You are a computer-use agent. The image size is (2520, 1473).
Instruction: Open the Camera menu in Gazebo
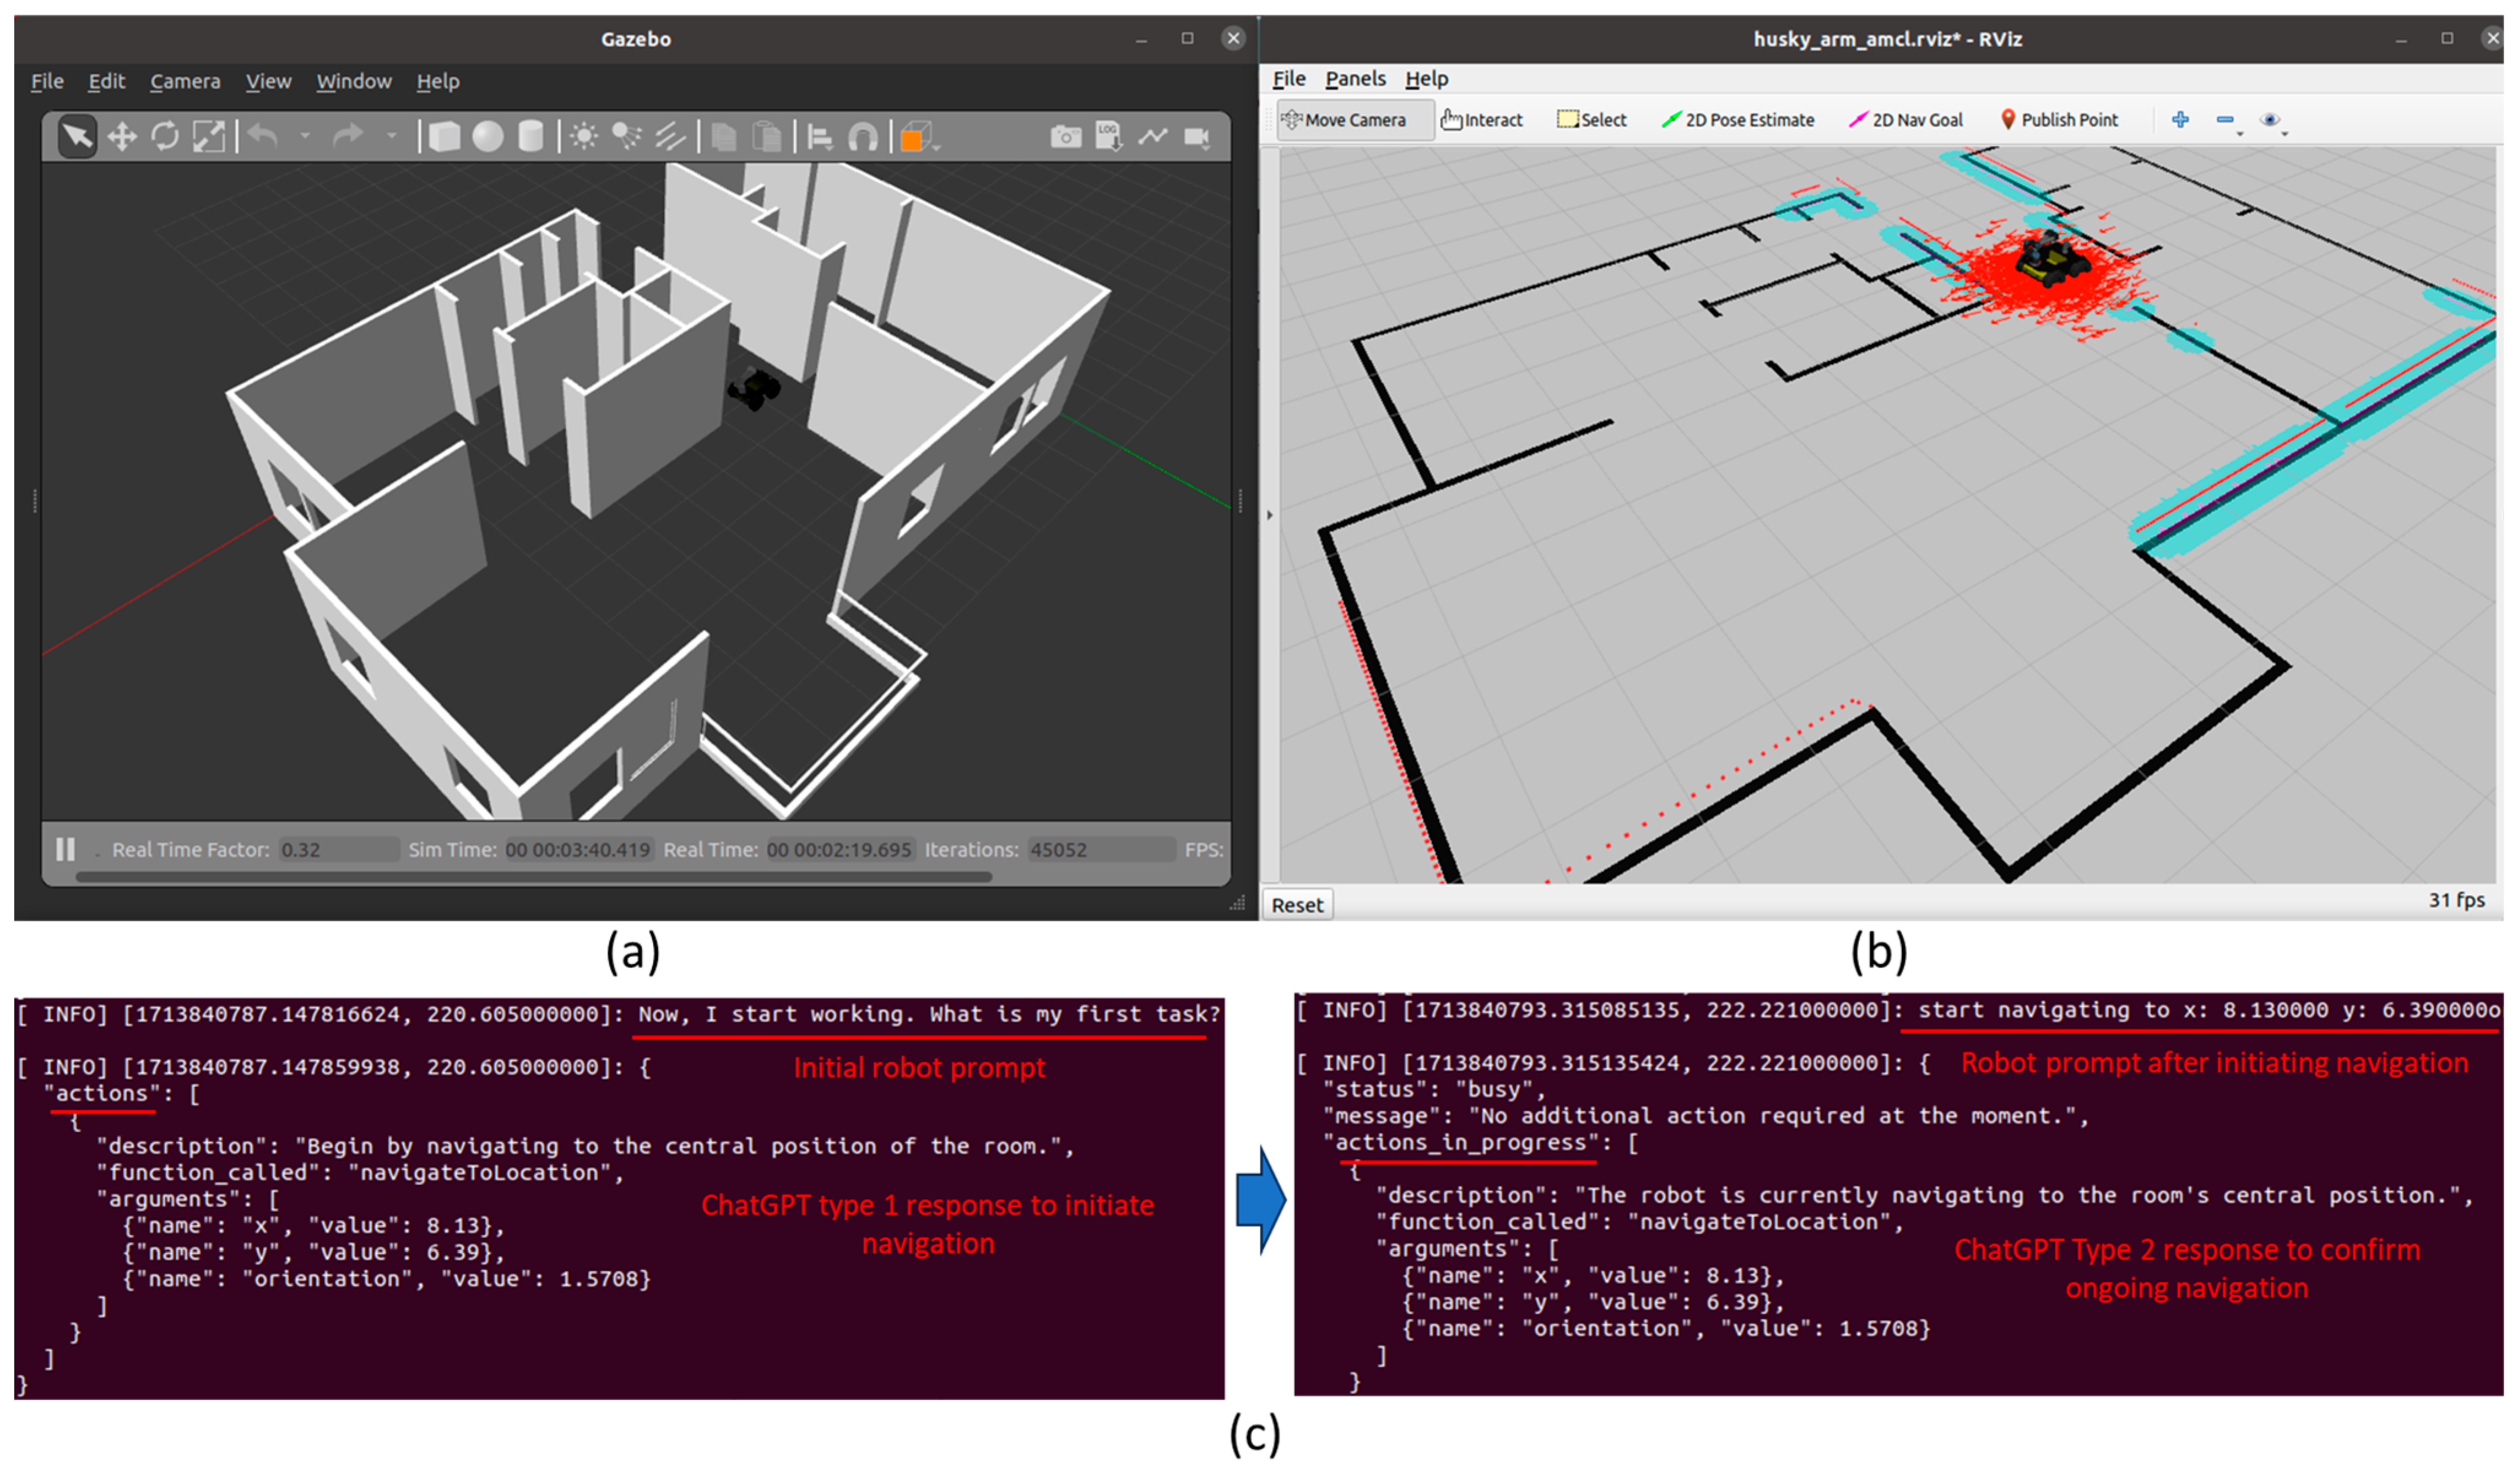pos(185,81)
